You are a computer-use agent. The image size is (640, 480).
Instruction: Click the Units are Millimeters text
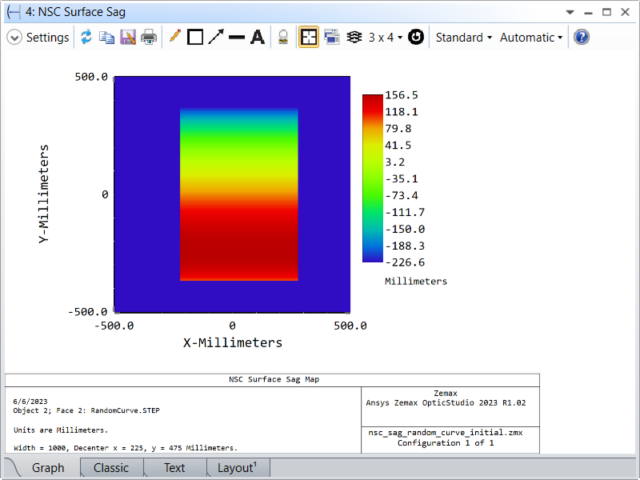click(x=60, y=430)
